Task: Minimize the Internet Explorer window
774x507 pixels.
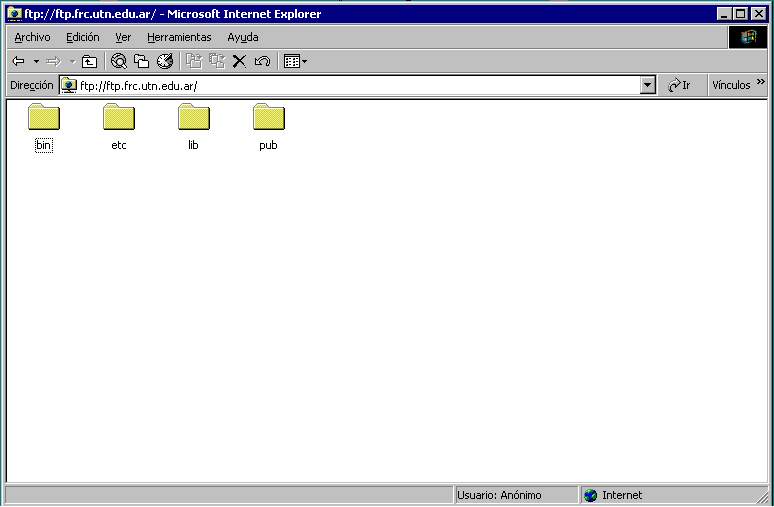Action: pyautogui.click(x=724, y=14)
